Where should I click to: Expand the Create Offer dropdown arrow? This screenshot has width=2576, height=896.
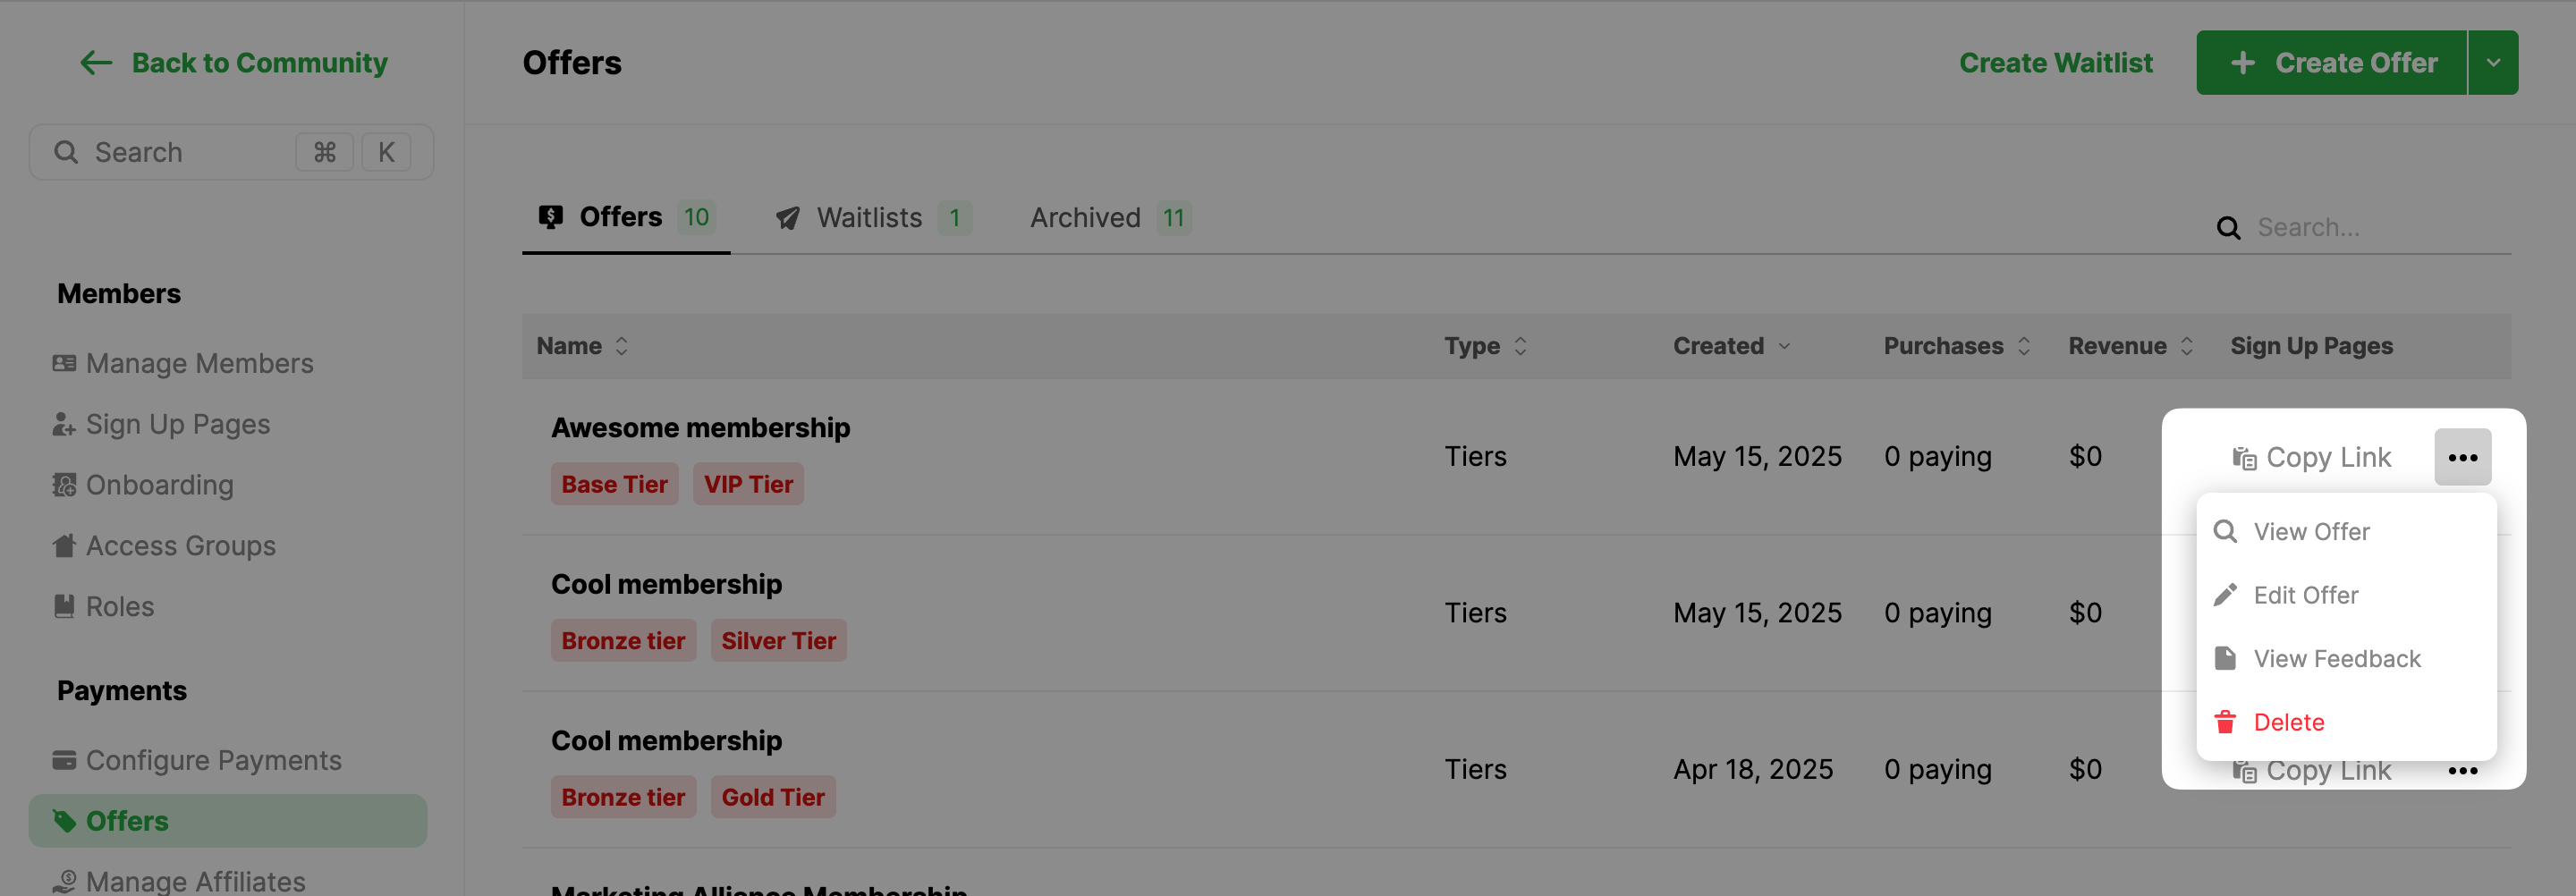[2493, 63]
